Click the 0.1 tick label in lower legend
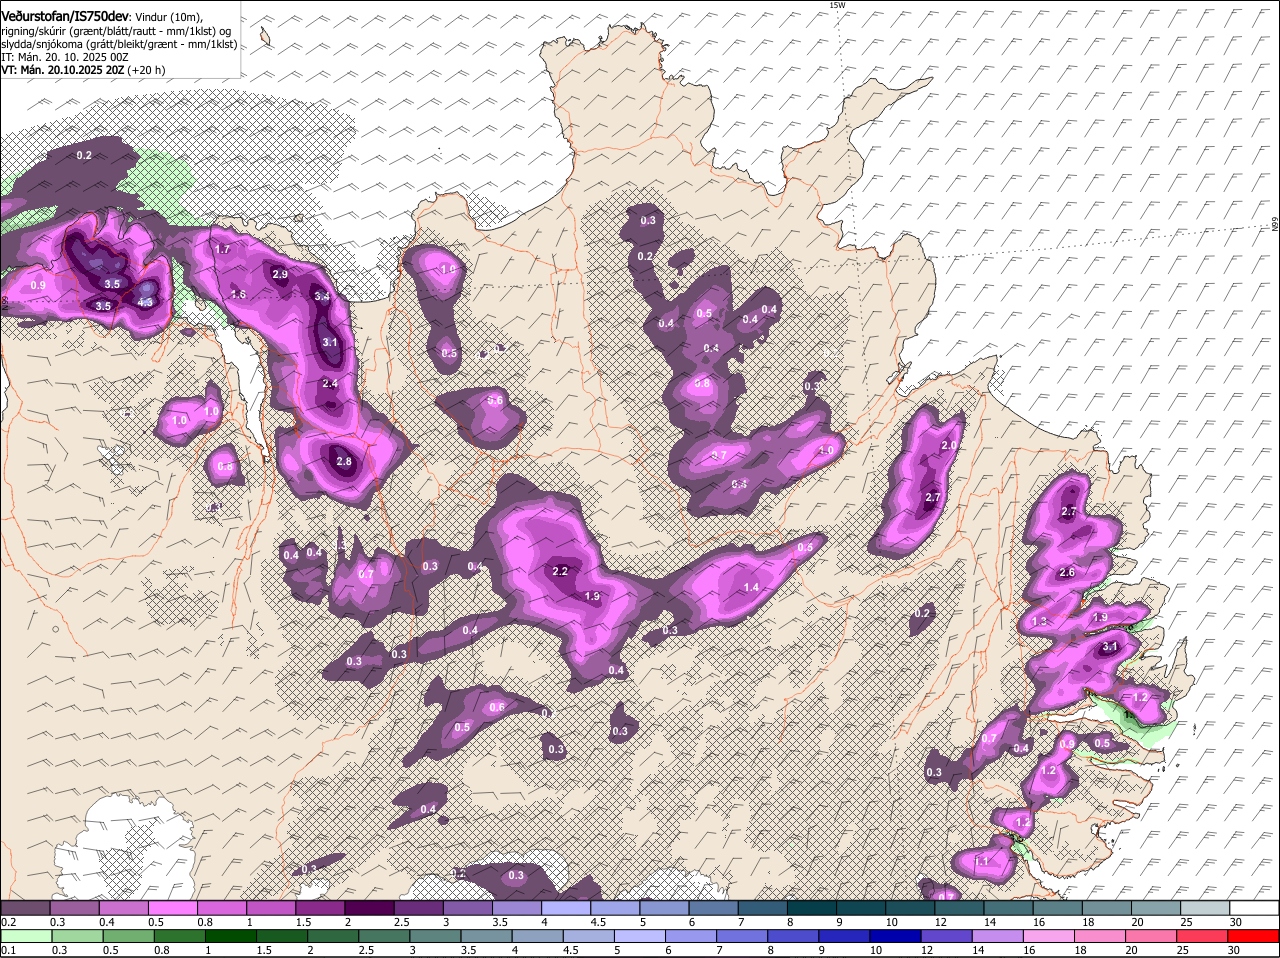1280x958 pixels. click(x=8, y=949)
